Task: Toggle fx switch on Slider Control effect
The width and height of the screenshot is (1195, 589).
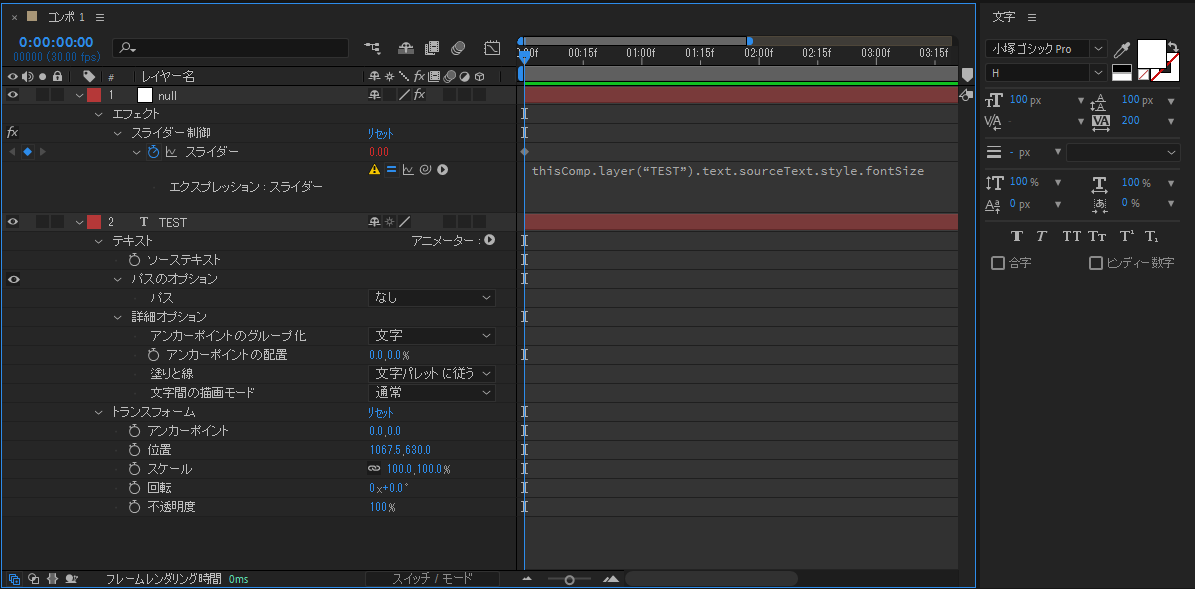Action: (x=12, y=133)
